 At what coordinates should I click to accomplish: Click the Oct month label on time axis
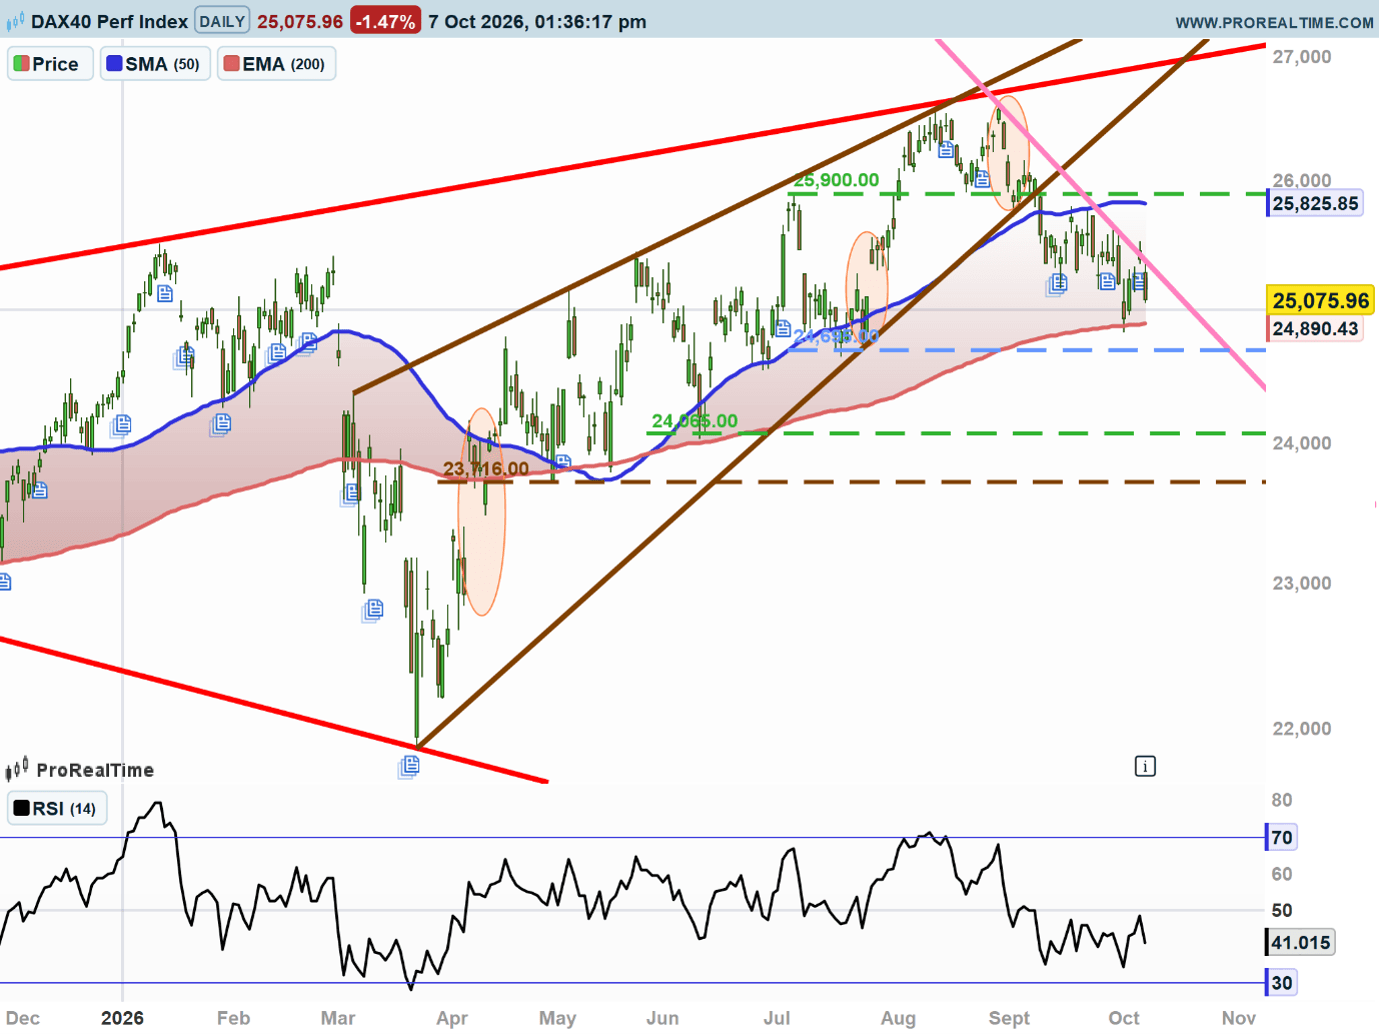click(1124, 1018)
